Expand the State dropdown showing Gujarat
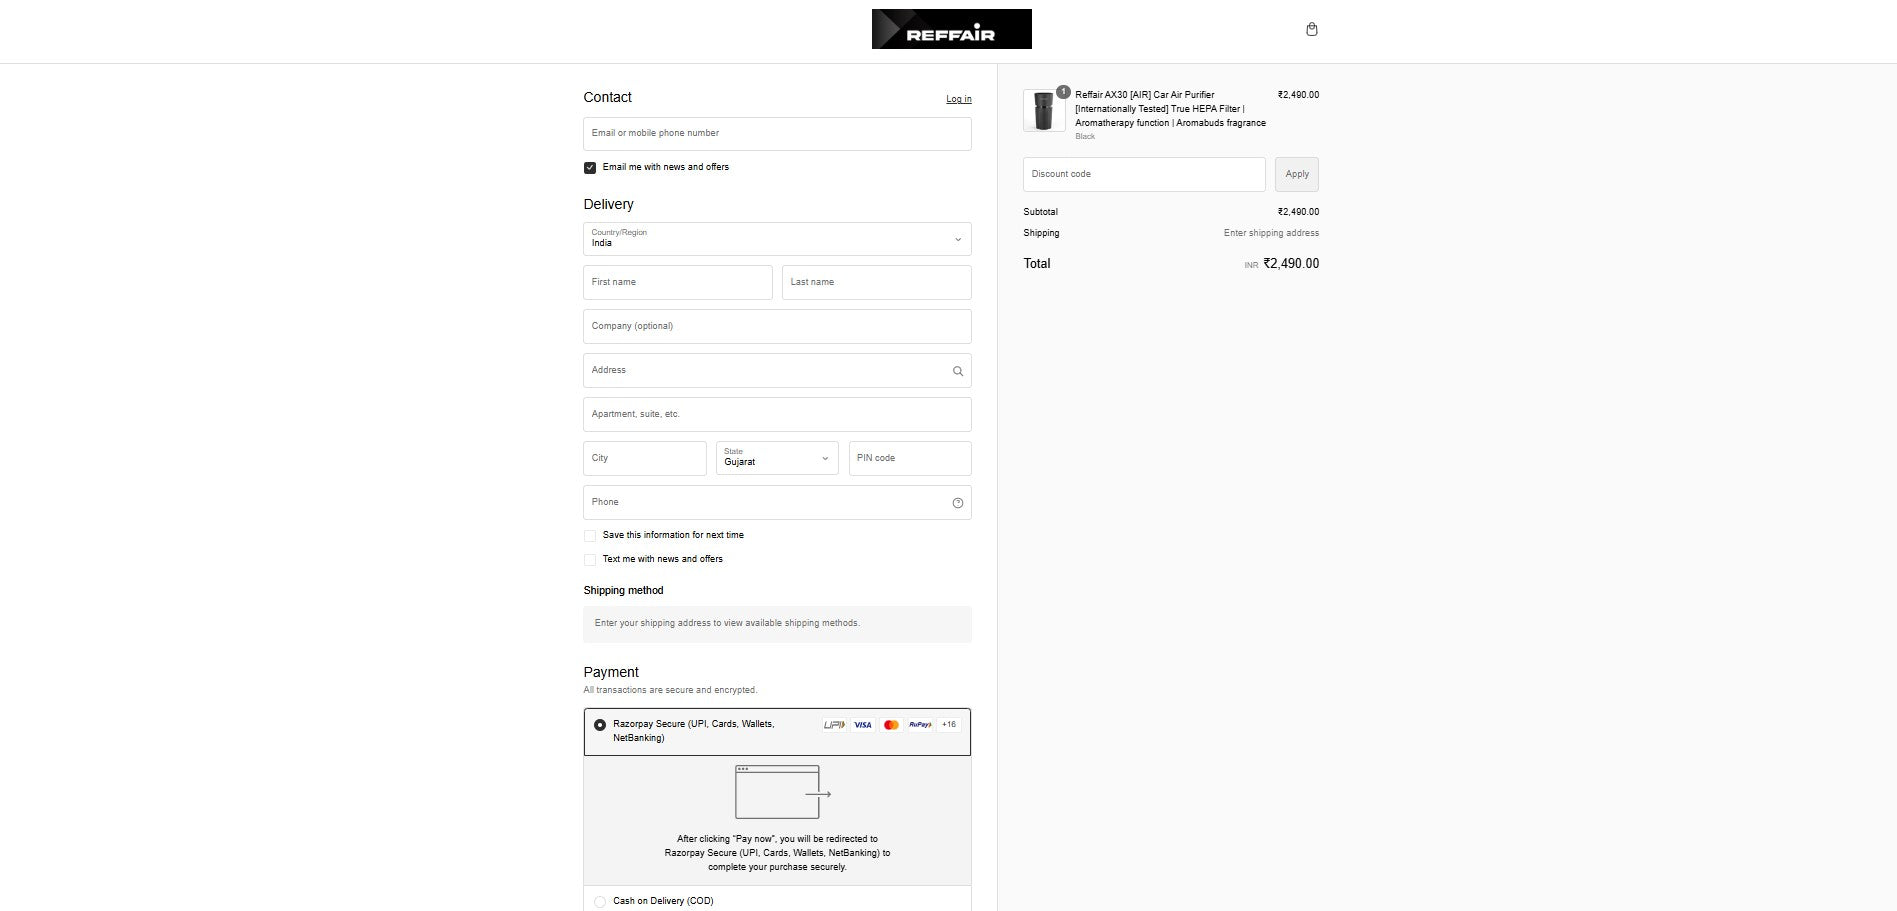The height and width of the screenshot is (911, 1897). coord(777,458)
